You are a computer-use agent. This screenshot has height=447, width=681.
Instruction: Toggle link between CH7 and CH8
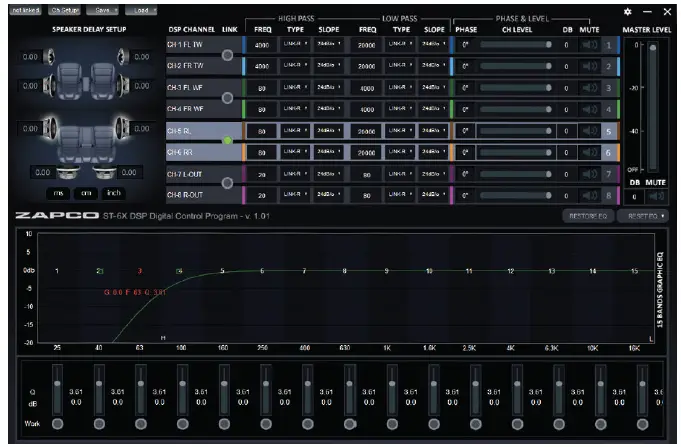(227, 183)
